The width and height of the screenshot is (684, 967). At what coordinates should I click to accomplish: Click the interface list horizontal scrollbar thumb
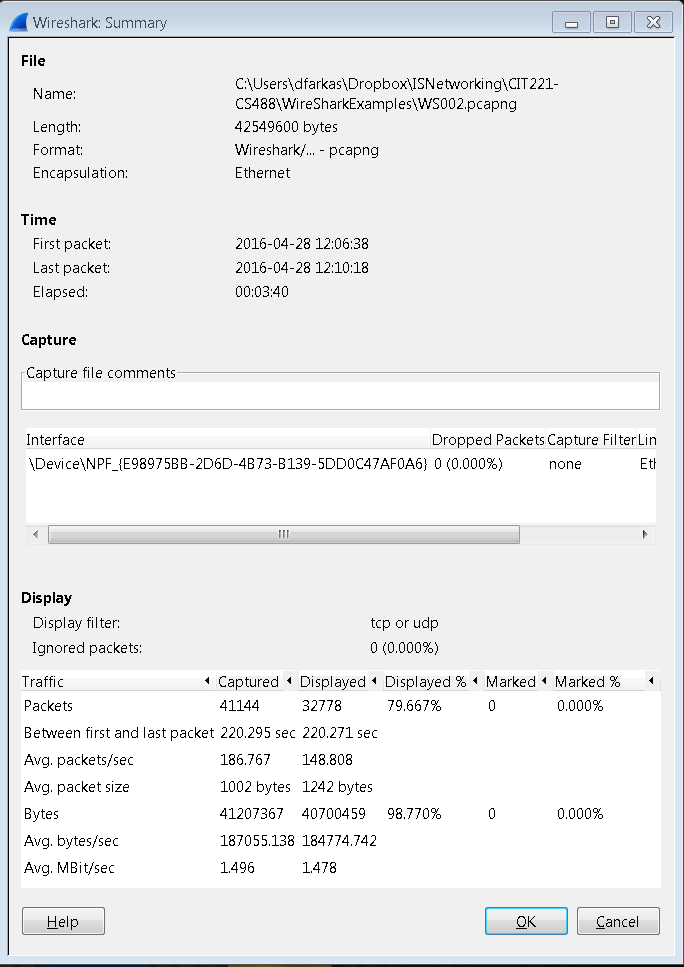click(284, 534)
